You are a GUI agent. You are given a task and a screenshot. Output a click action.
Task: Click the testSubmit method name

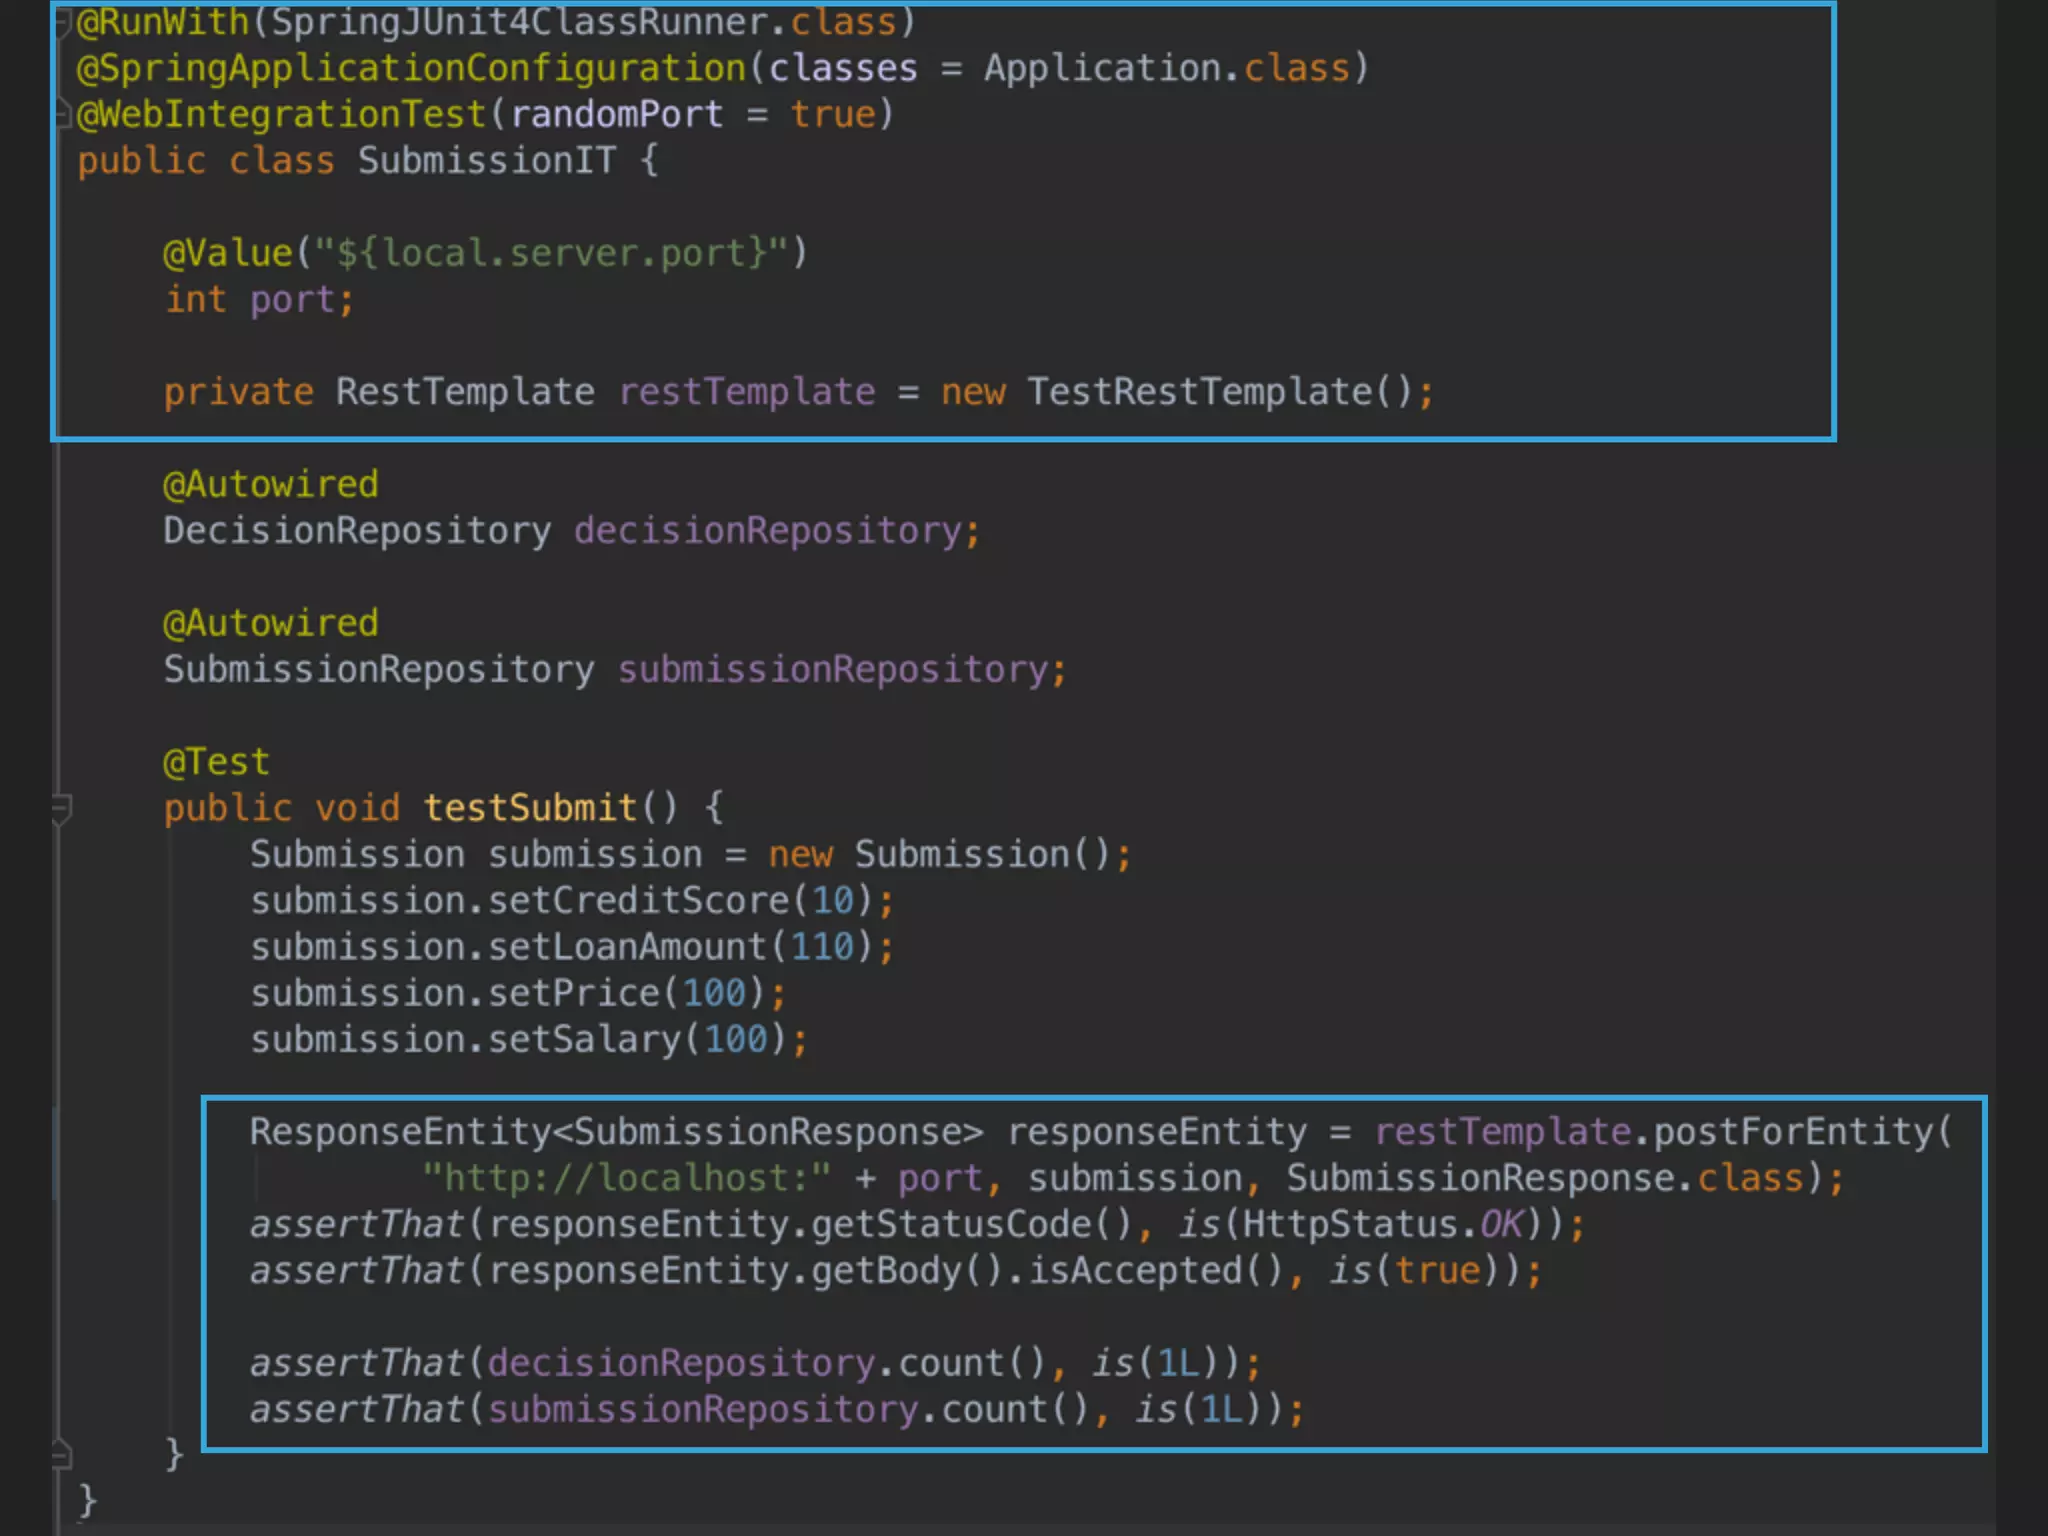529,808
